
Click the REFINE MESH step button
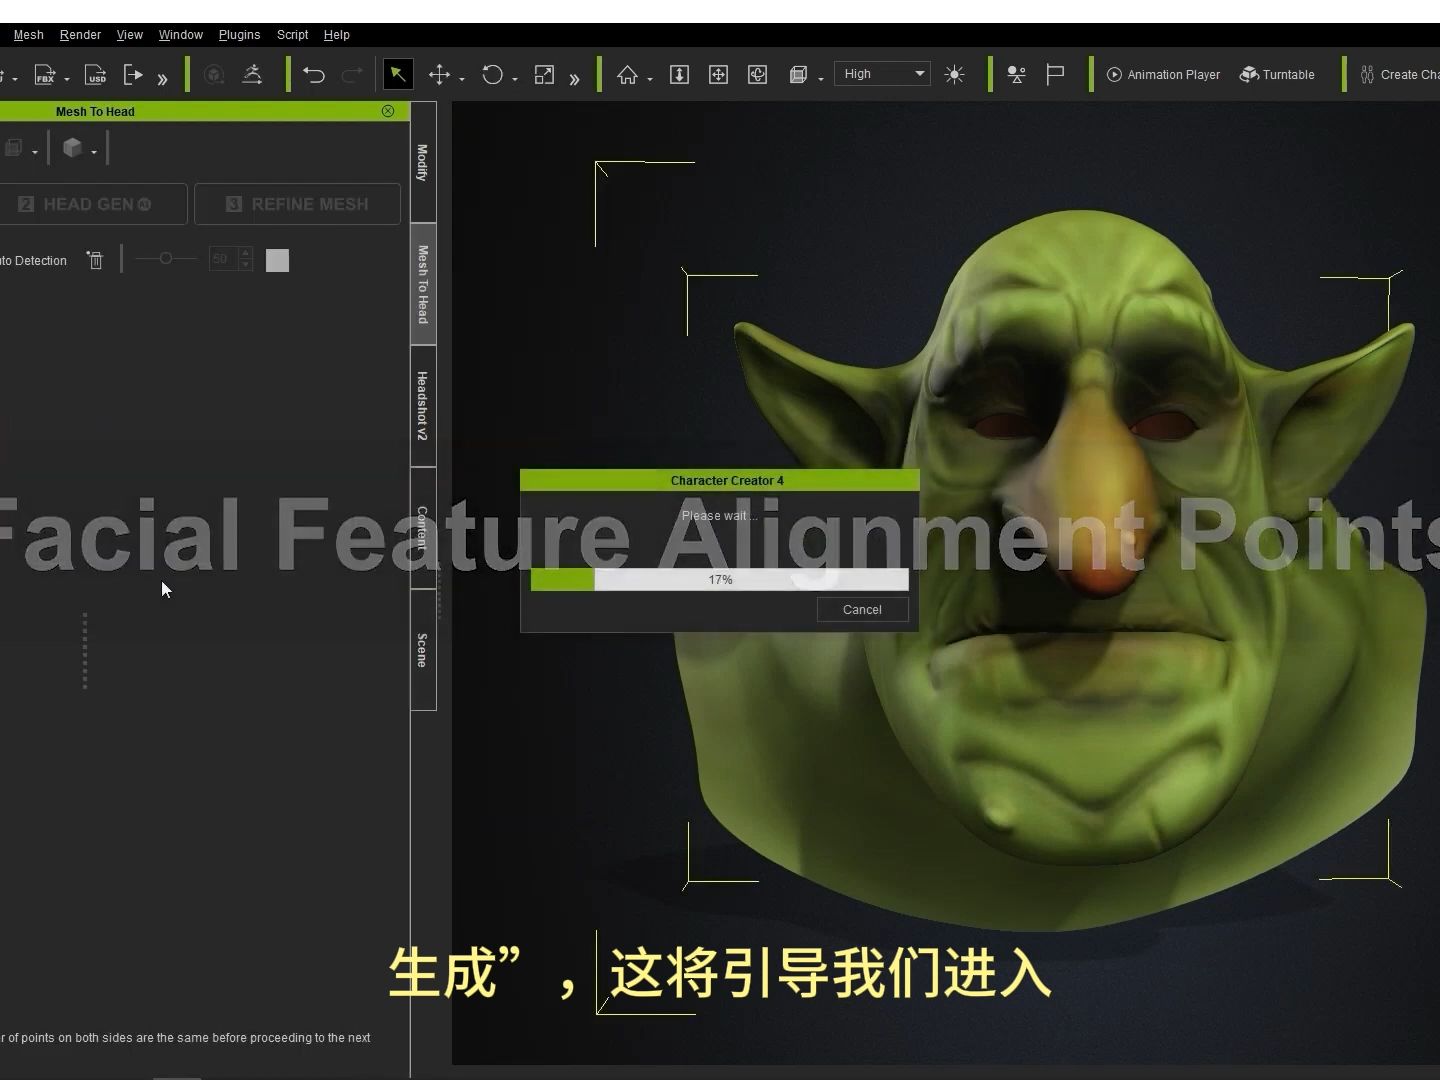coord(298,204)
